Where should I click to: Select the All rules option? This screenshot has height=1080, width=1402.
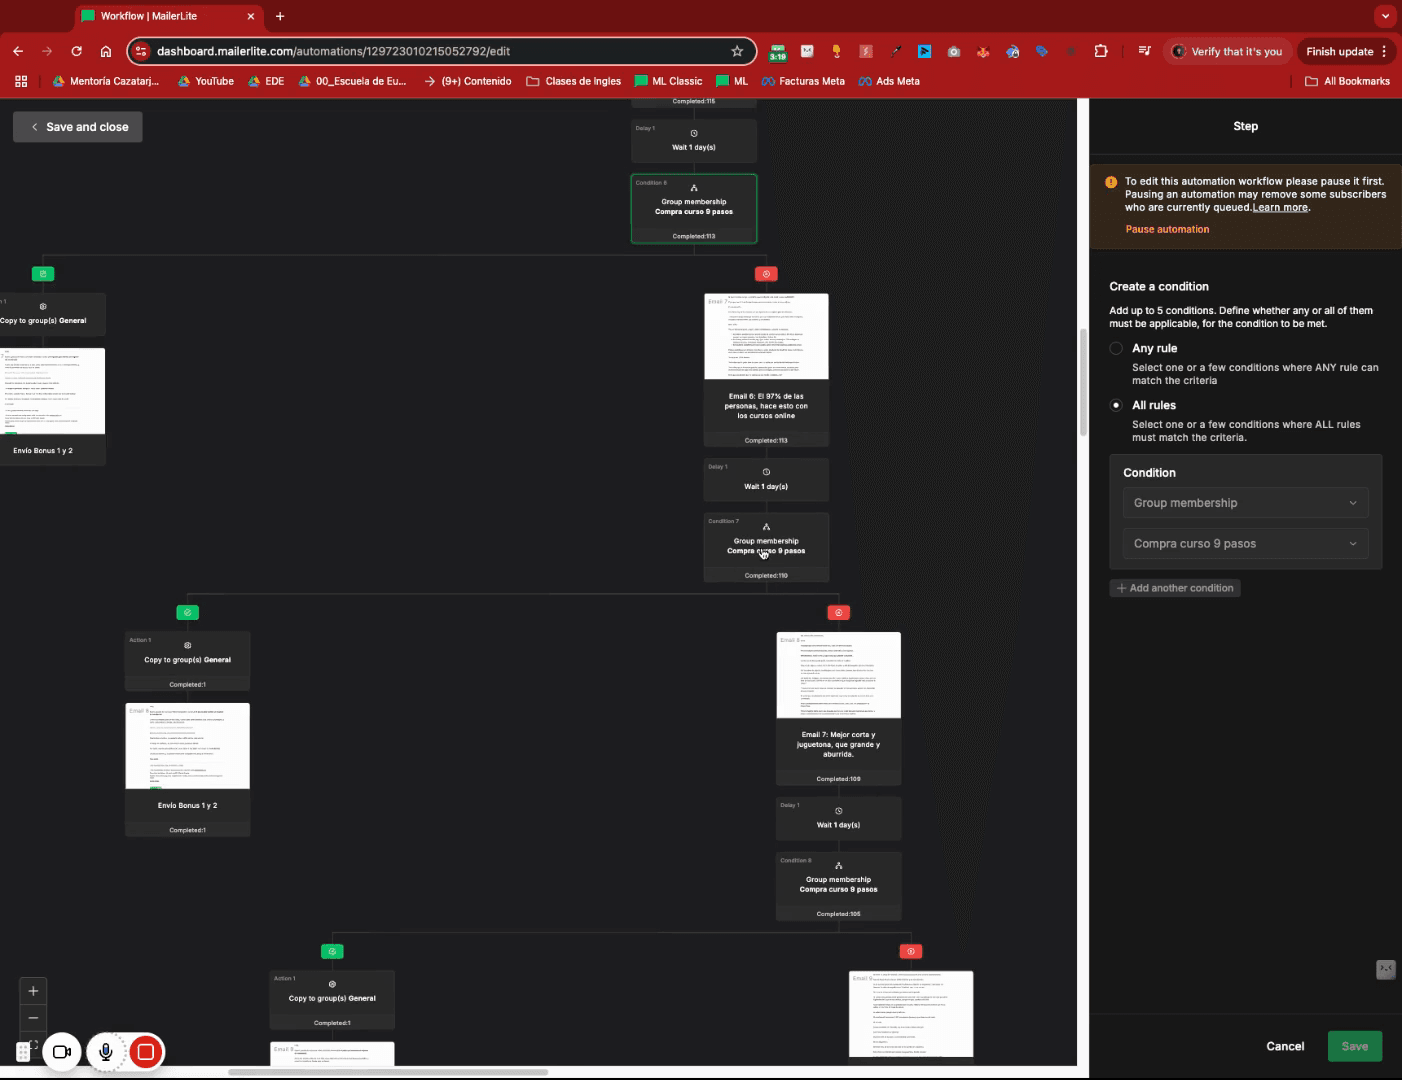point(1116,405)
